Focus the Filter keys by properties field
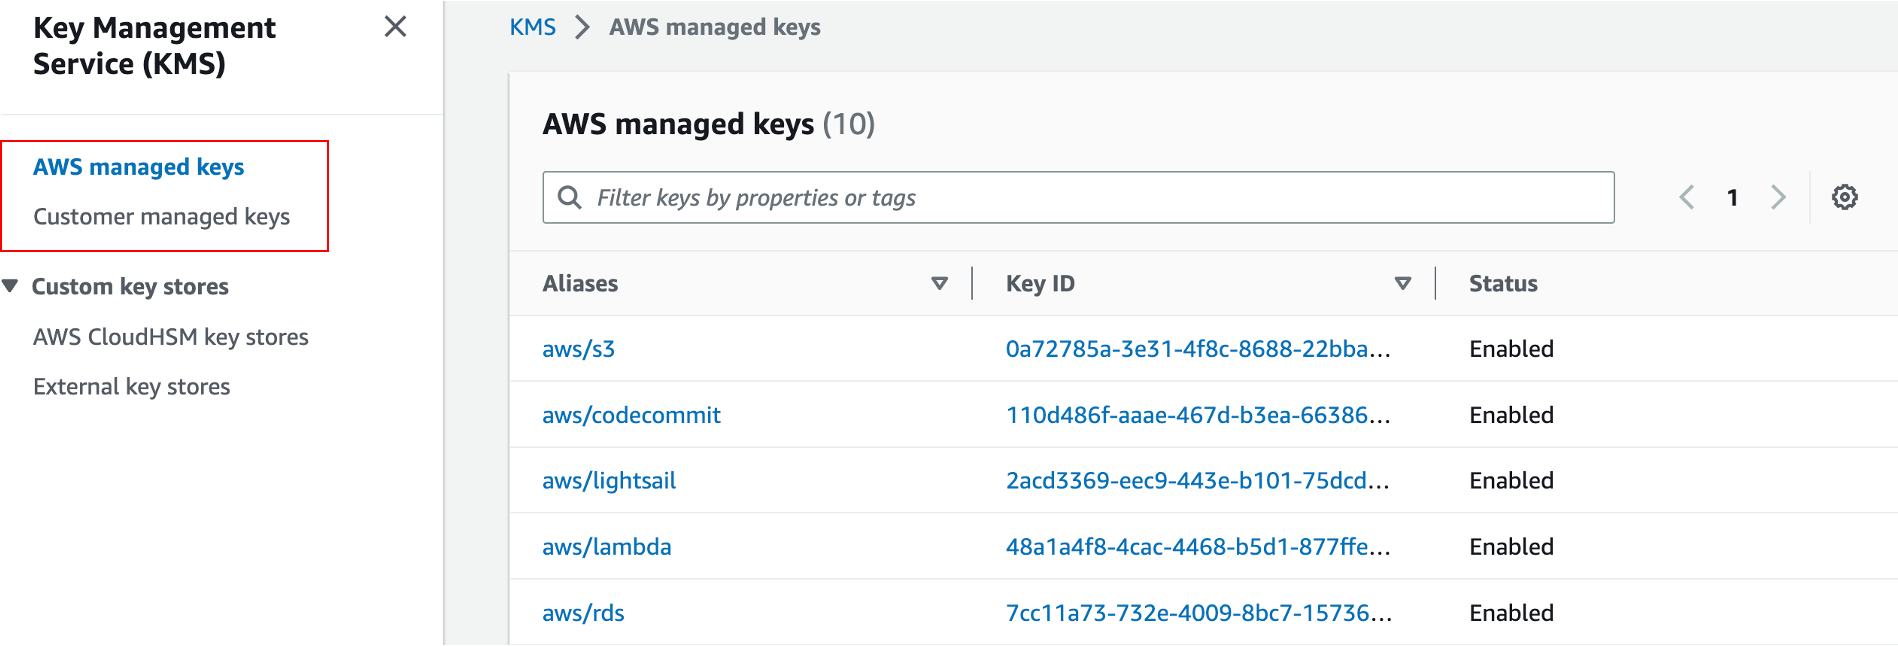Screen dimensions: 1898x646 coord(1078,197)
